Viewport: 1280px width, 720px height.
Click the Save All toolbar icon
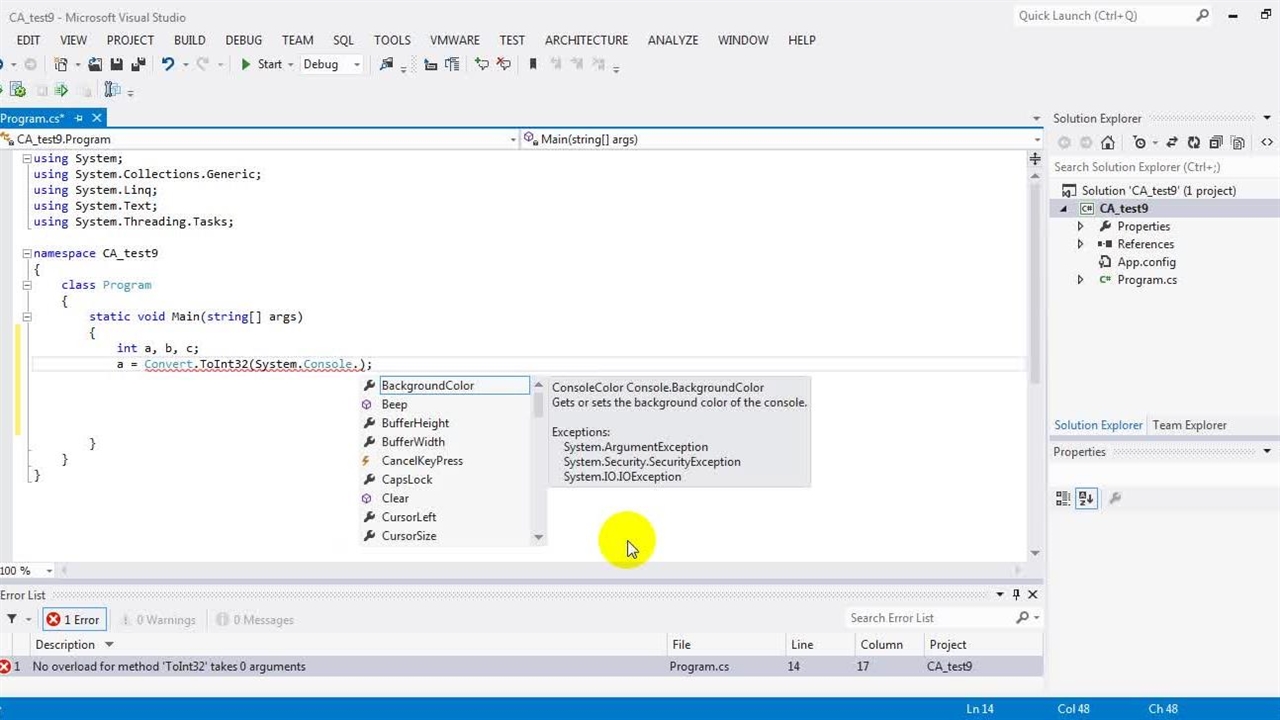(x=138, y=64)
